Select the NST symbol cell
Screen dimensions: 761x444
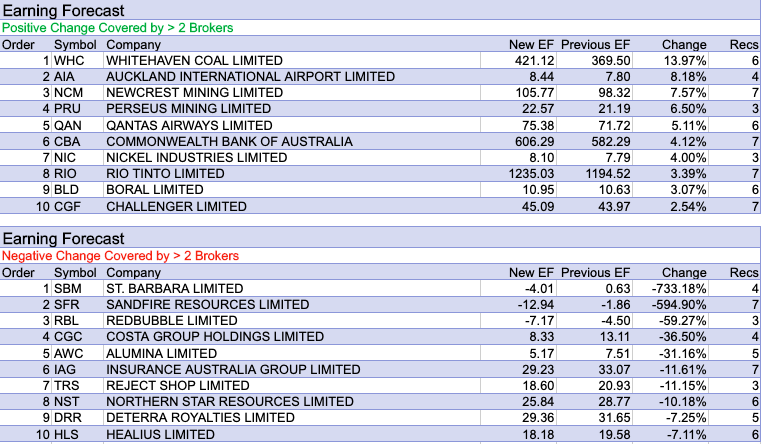(x=66, y=402)
